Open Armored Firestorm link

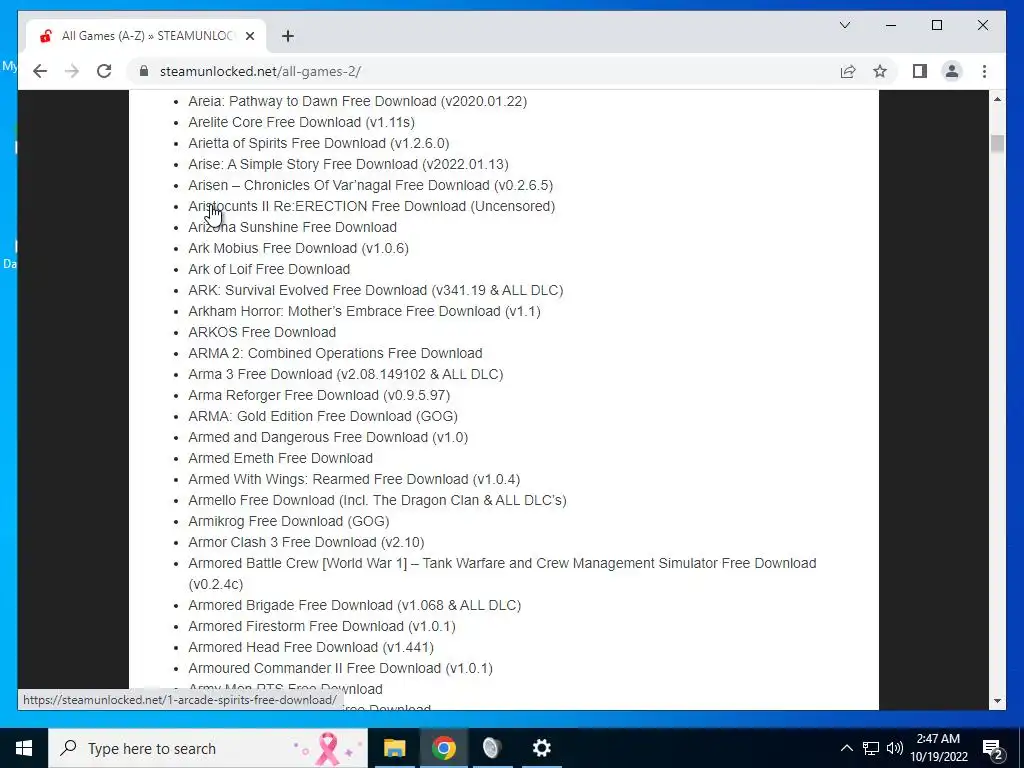322,626
